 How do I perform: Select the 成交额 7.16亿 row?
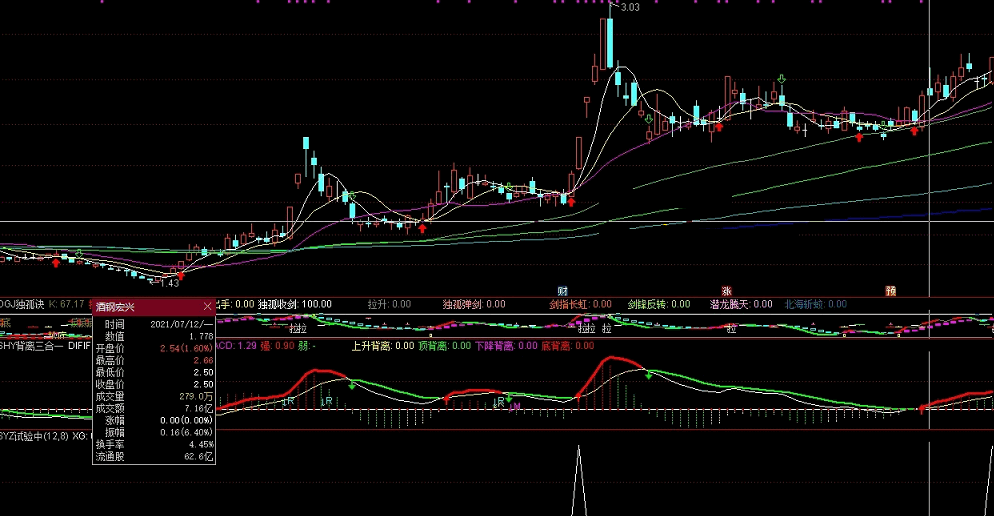pyautogui.click(x=154, y=408)
